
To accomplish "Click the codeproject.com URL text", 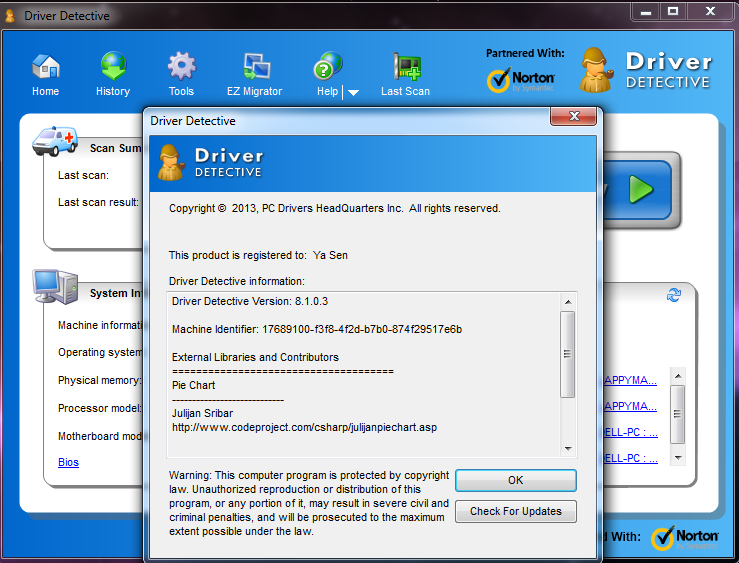I will pyautogui.click(x=304, y=428).
